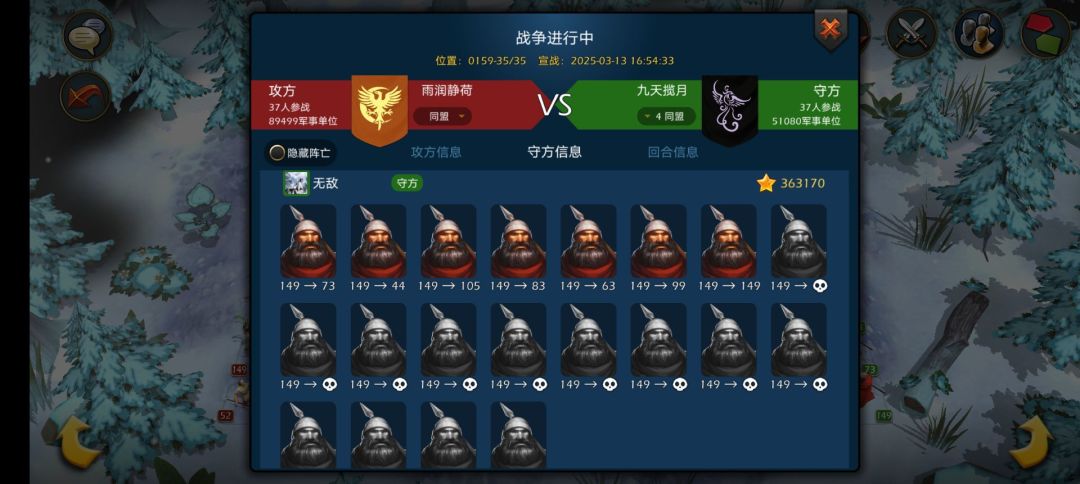Expand the defender 4 同盟 dropdown
The height and width of the screenshot is (484, 1080).
click(666, 116)
